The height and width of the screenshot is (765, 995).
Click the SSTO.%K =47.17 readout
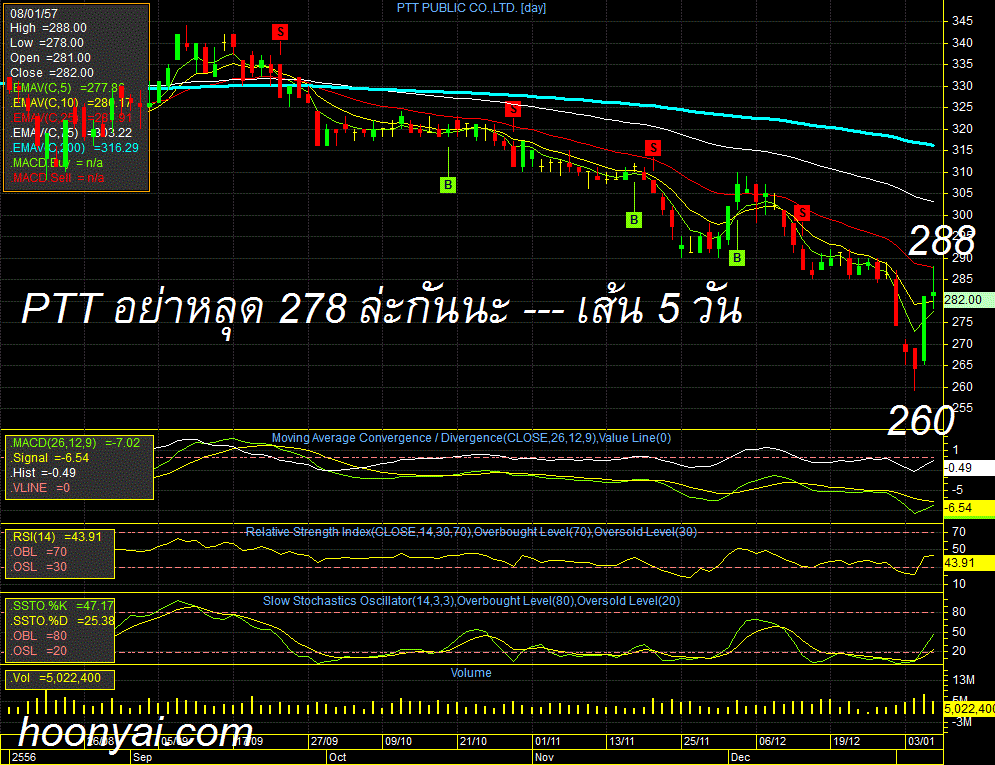(x=62, y=606)
